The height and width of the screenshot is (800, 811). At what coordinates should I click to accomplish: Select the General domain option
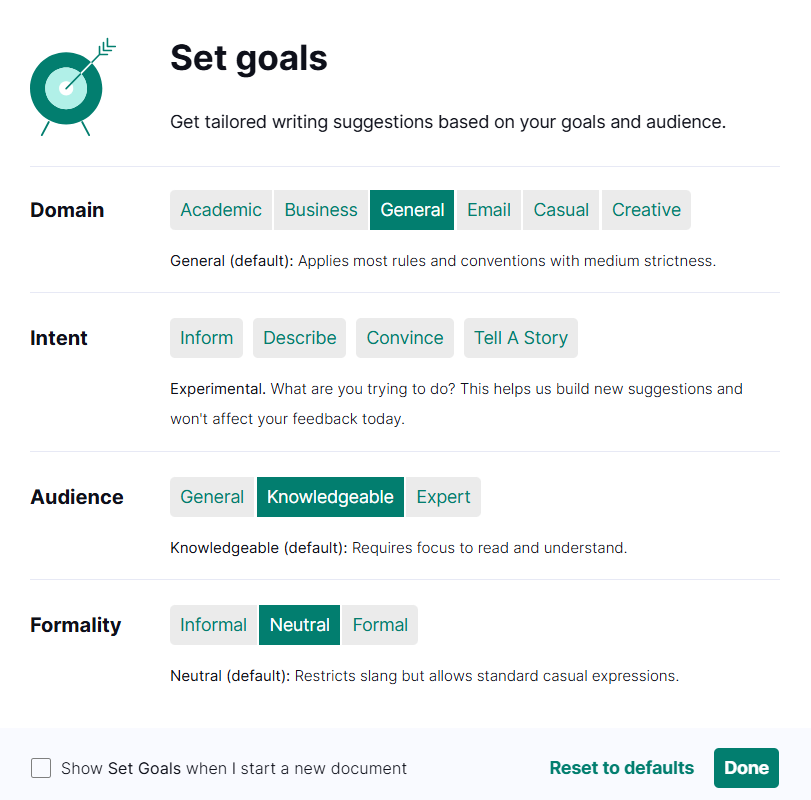412,210
